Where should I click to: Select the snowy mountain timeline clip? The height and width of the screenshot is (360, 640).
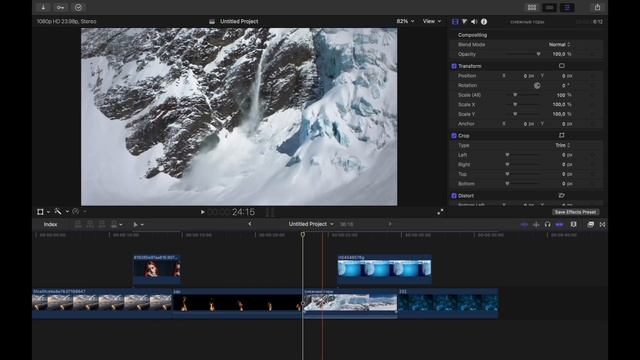(x=350, y=303)
